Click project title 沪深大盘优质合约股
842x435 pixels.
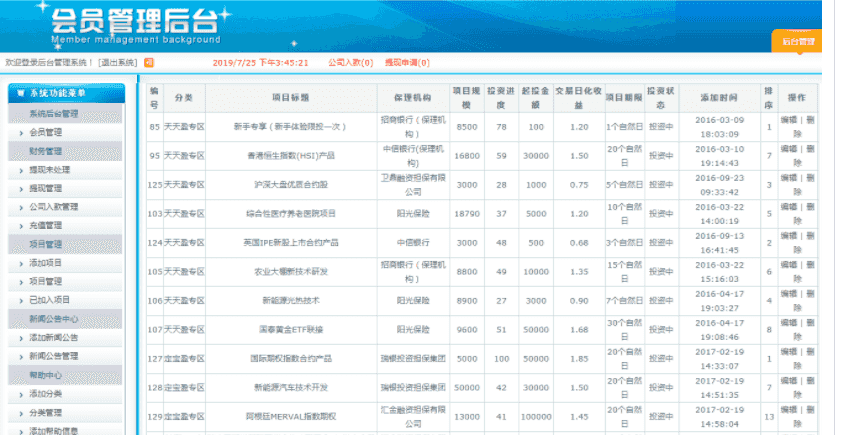291,185
